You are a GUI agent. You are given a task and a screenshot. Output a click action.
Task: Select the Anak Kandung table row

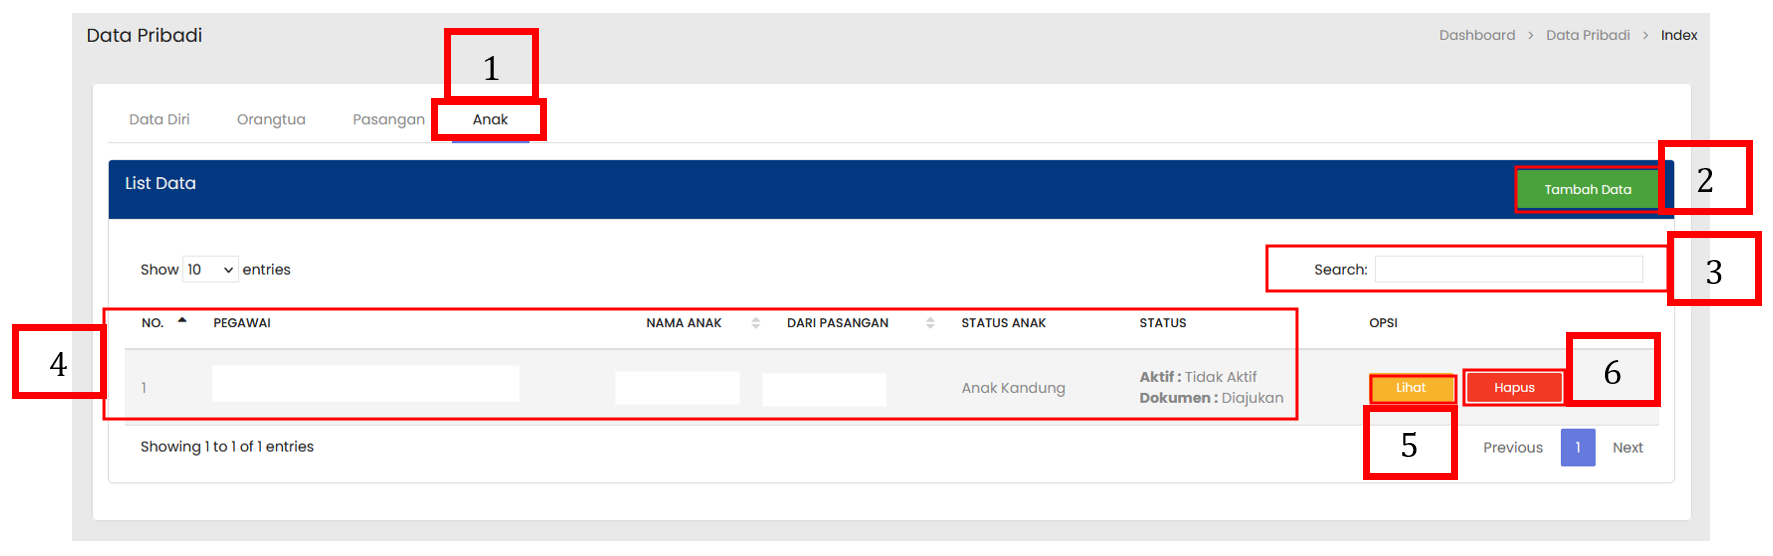1013,388
